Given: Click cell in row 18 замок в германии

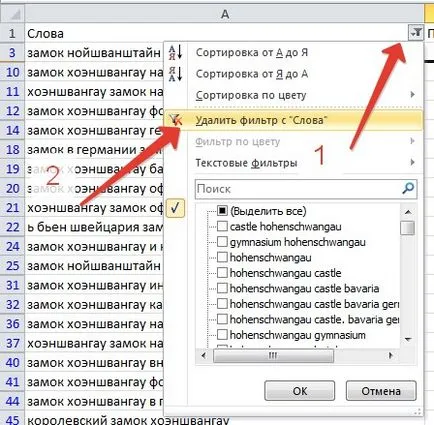Looking at the screenshot, I should pos(94,149).
